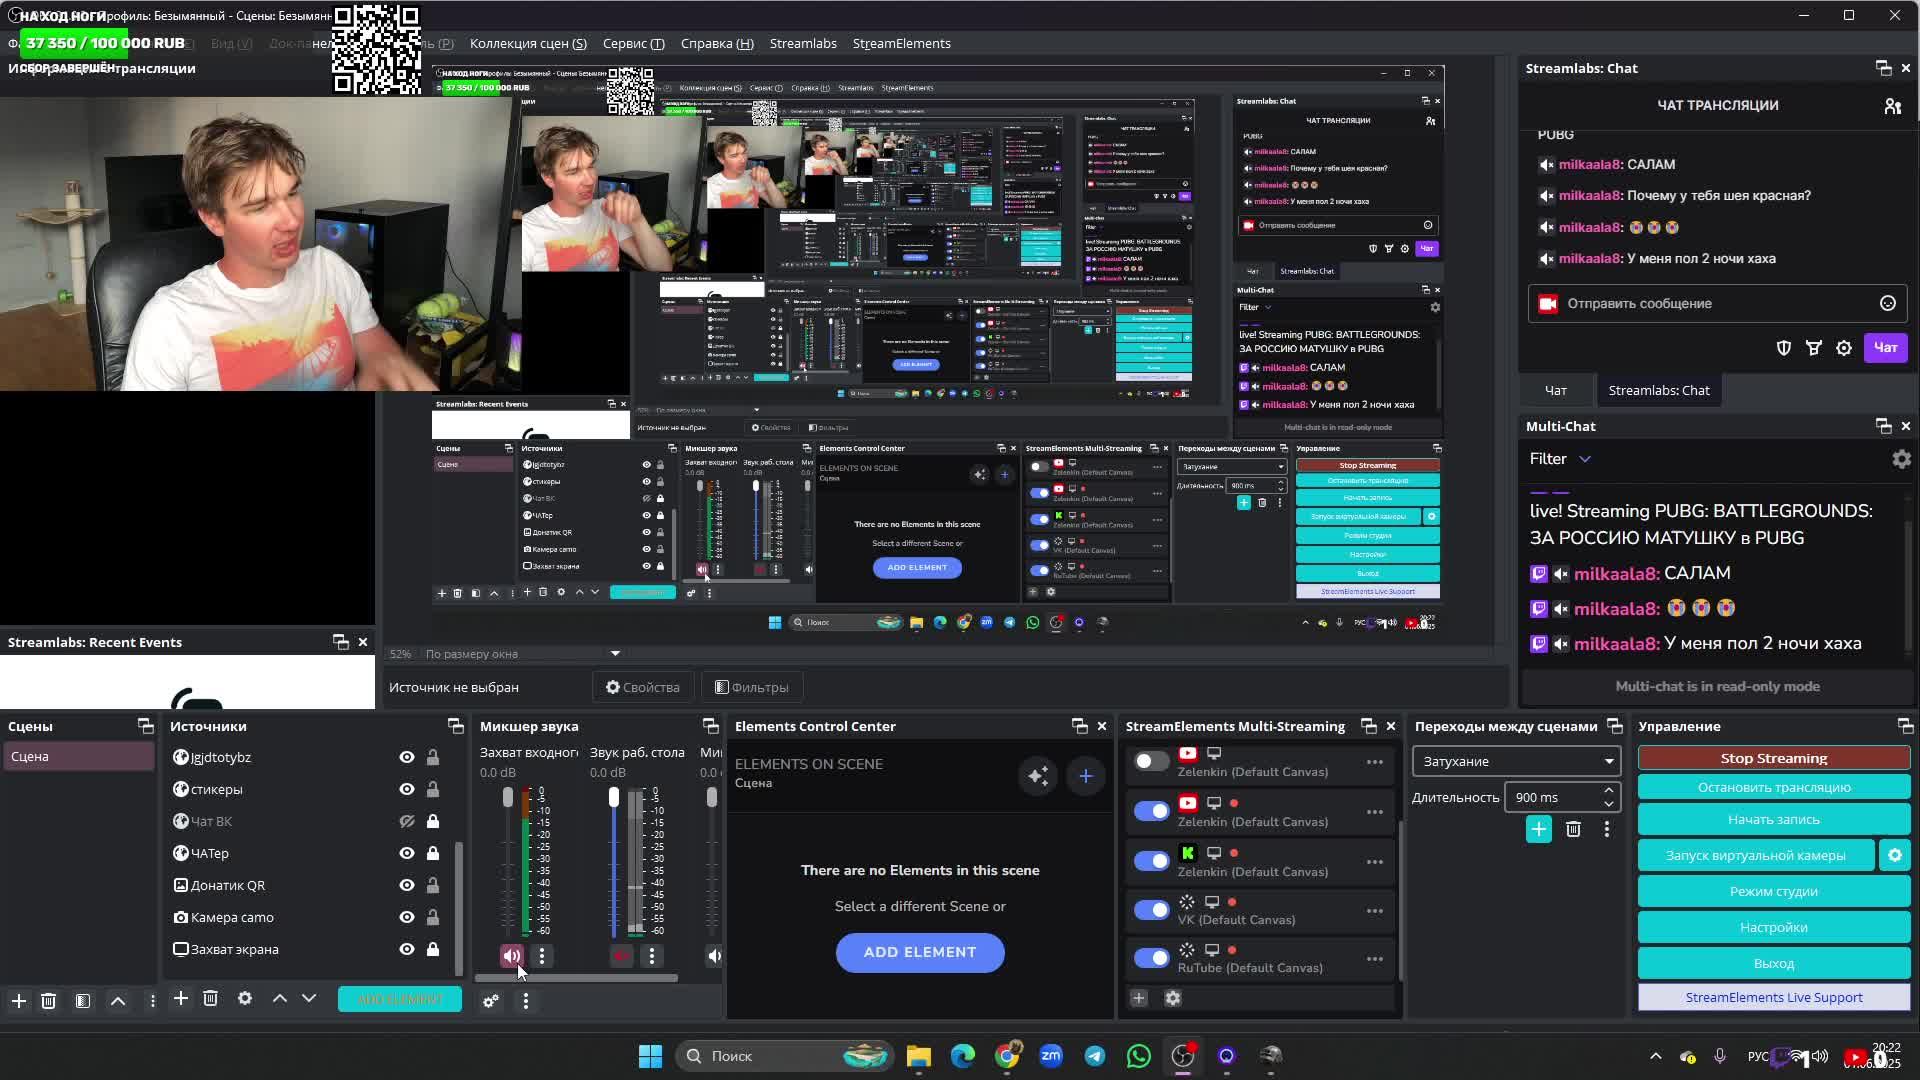The image size is (1920, 1080).
Task: Add a scene transition with plus button
Action: 1539,829
